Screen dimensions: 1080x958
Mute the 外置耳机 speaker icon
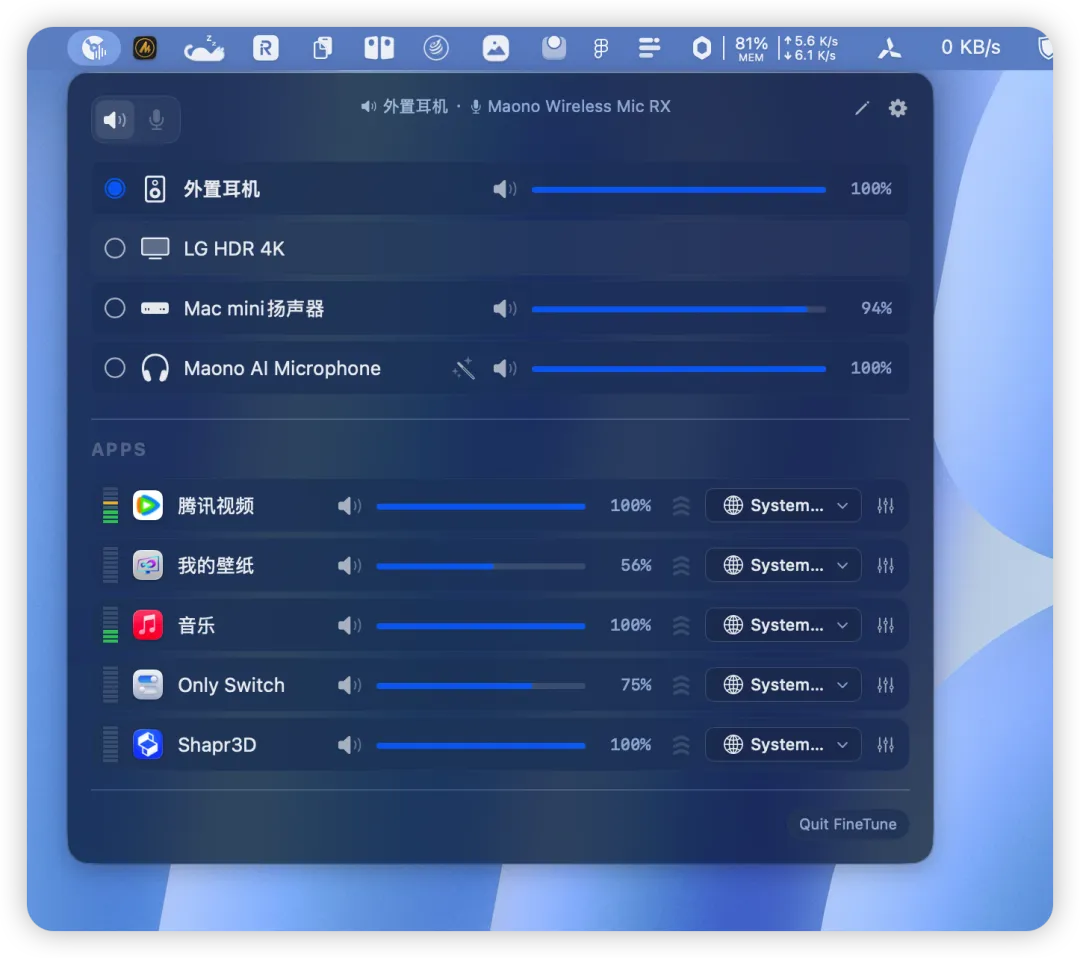pyautogui.click(x=504, y=189)
